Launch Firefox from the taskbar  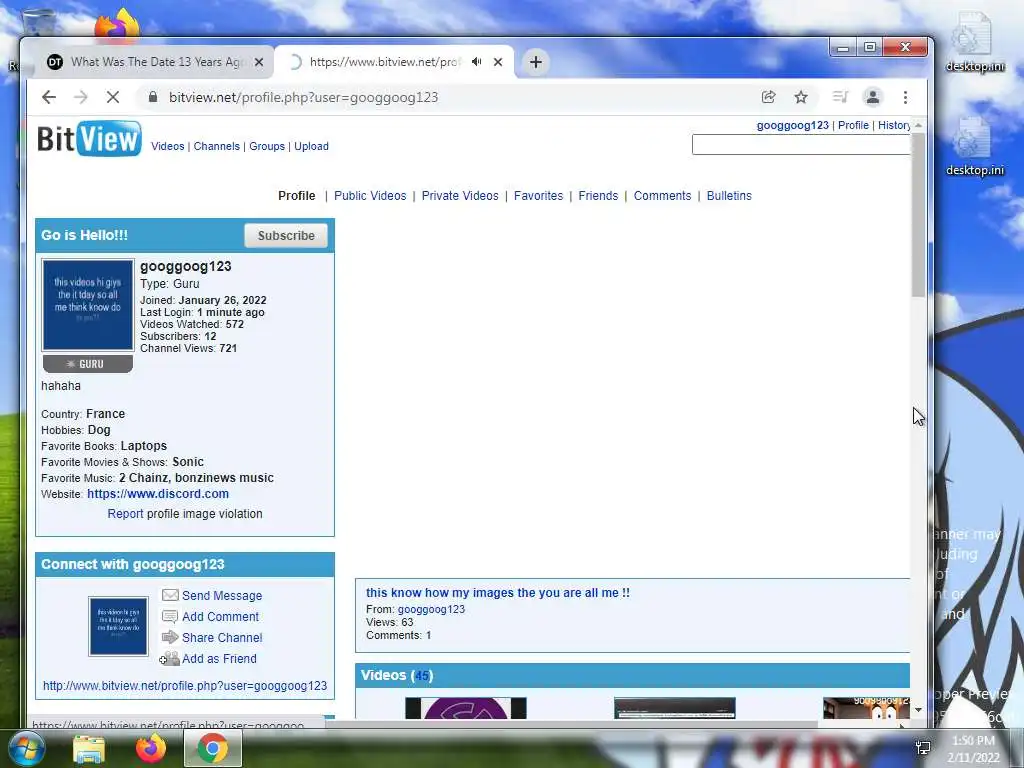tap(151, 749)
